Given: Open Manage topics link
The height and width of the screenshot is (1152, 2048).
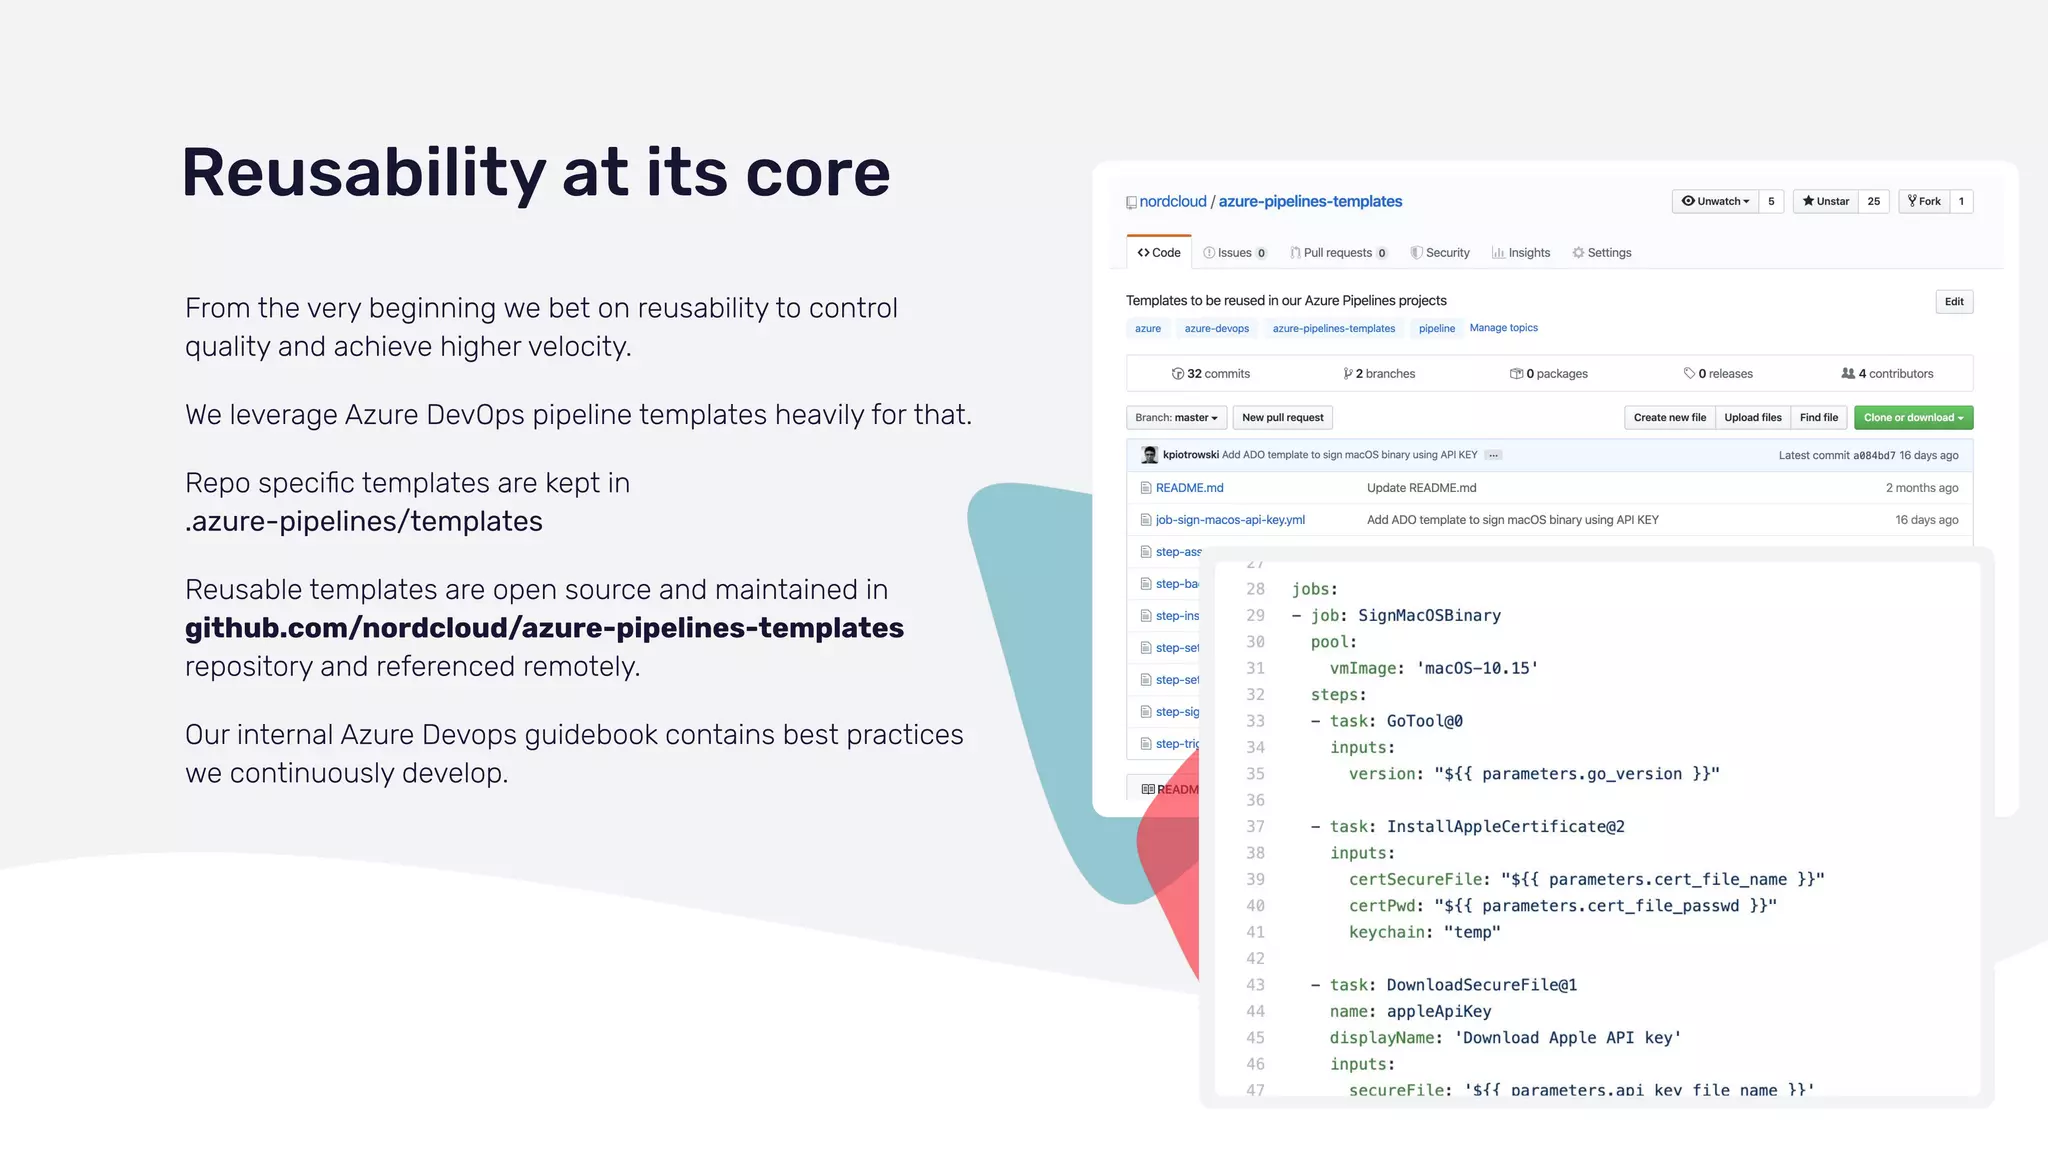Looking at the screenshot, I should click(x=1503, y=328).
